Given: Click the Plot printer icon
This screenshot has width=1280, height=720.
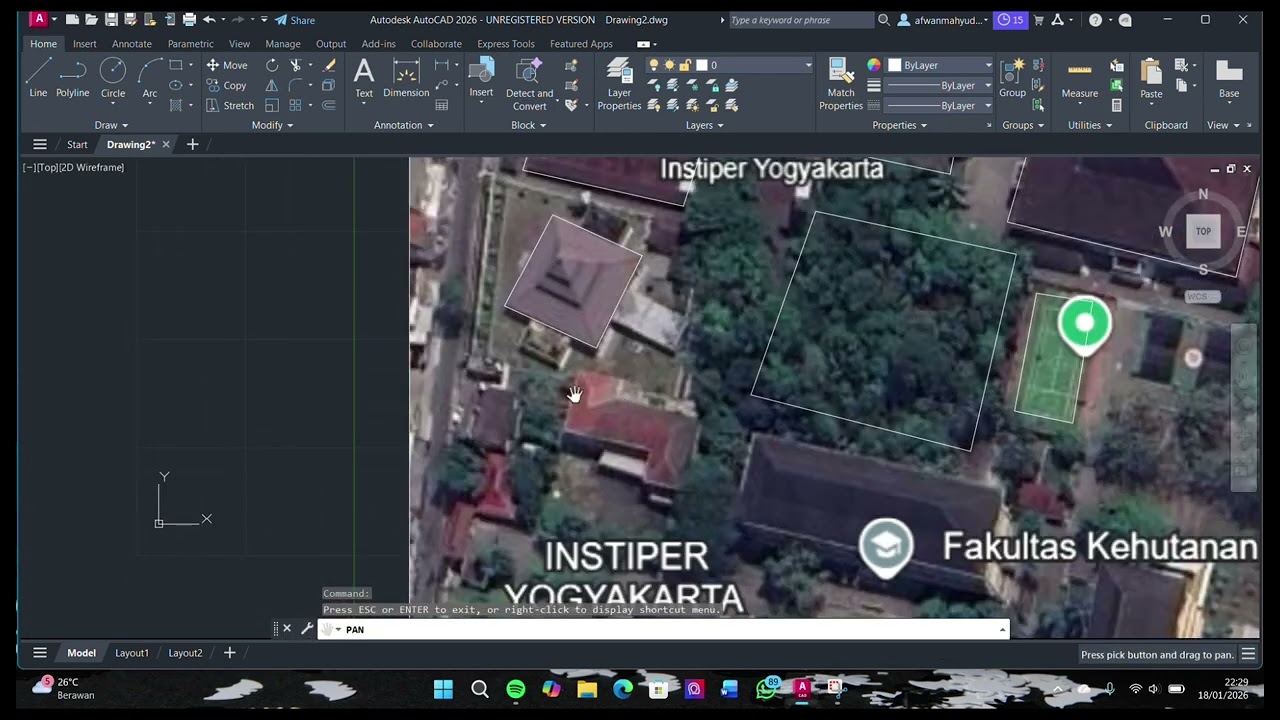Looking at the screenshot, I should [x=189, y=20].
